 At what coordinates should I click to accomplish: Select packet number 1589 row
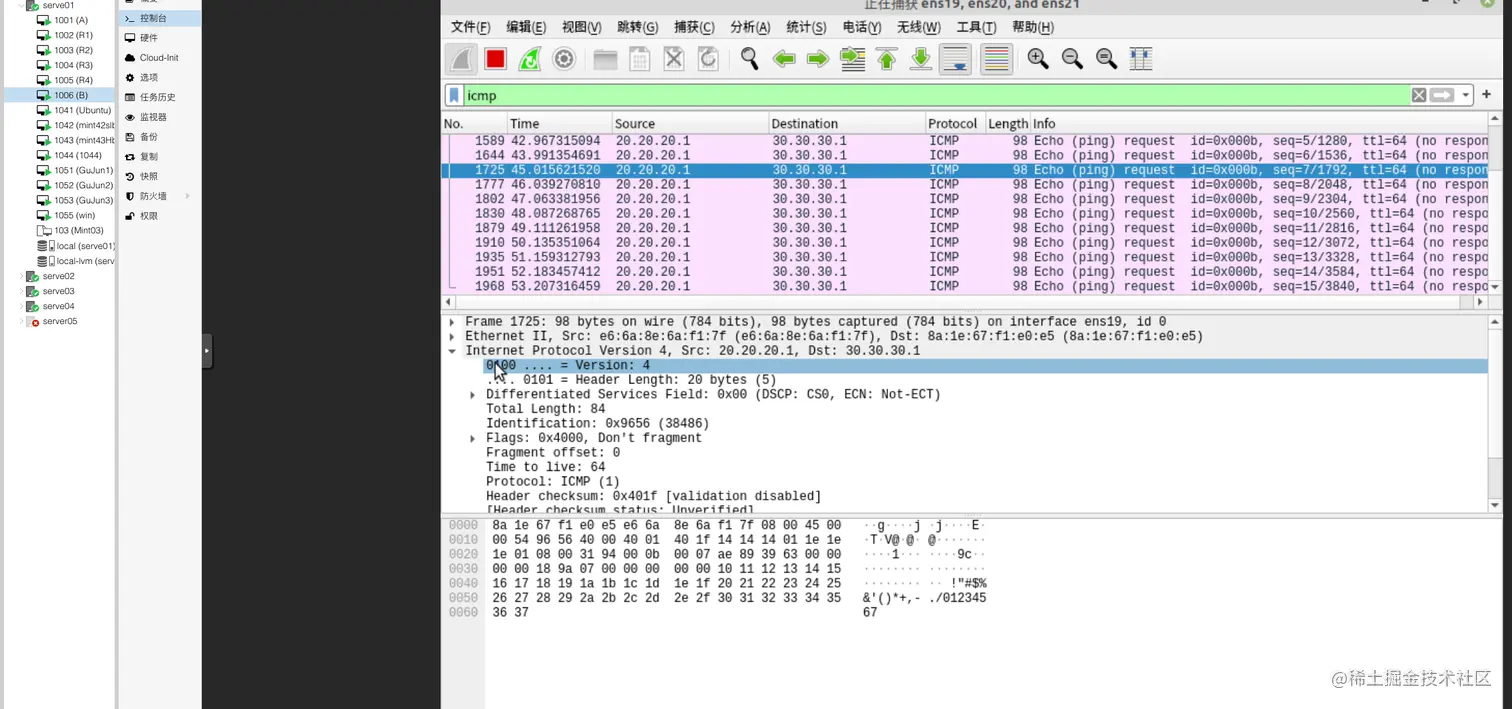[x=965, y=141]
